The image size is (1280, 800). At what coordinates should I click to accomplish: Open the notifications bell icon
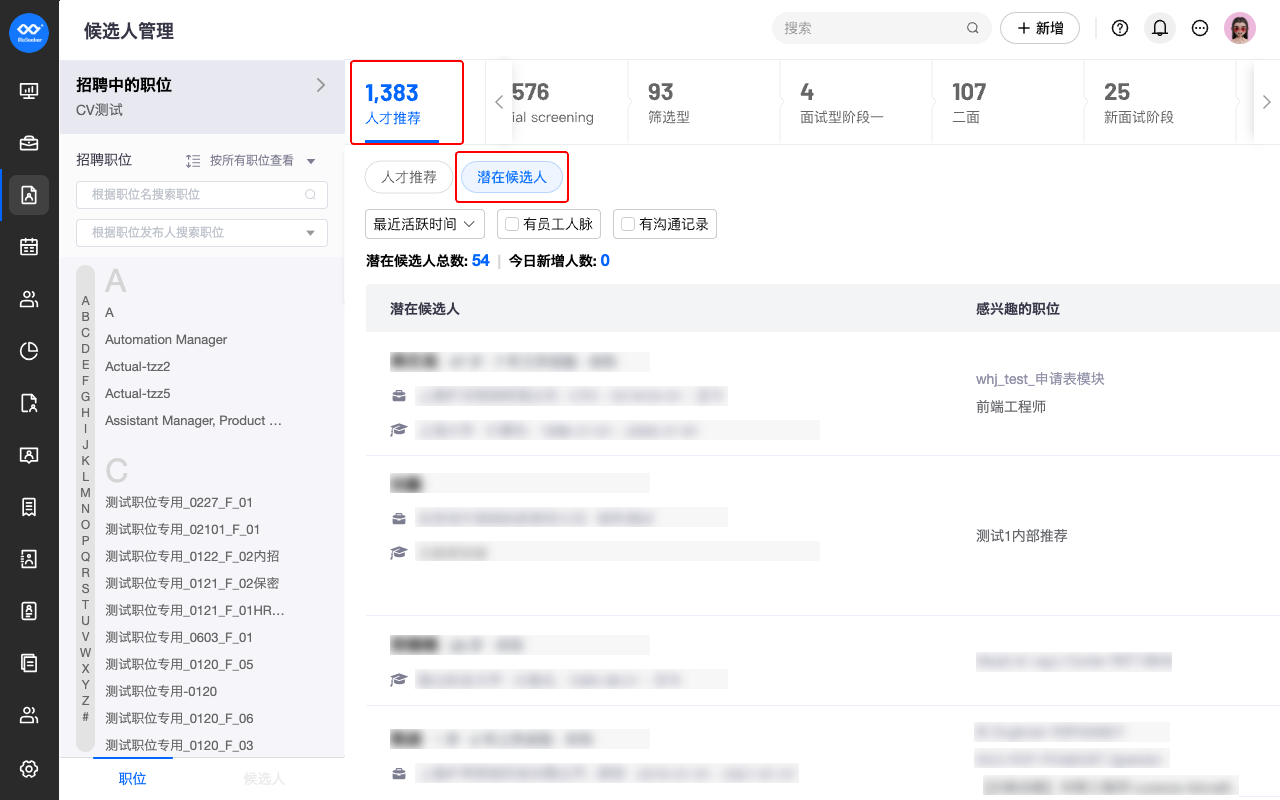coord(1160,28)
